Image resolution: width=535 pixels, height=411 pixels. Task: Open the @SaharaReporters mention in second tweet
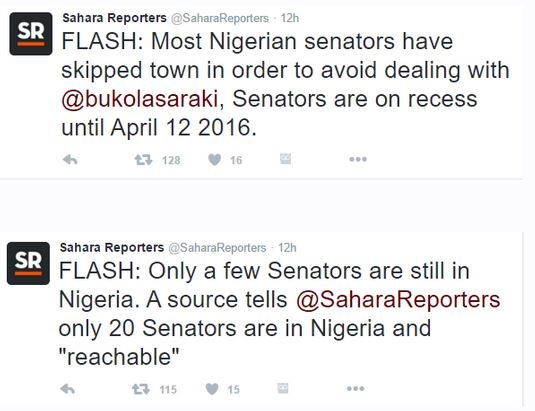coord(398,300)
